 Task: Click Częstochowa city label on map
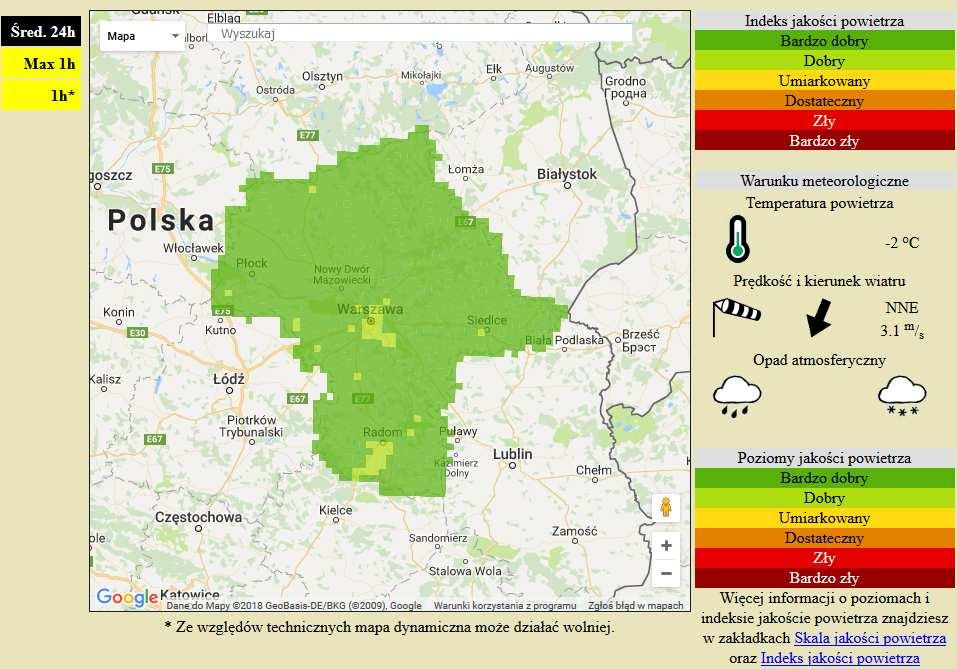[198, 517]
